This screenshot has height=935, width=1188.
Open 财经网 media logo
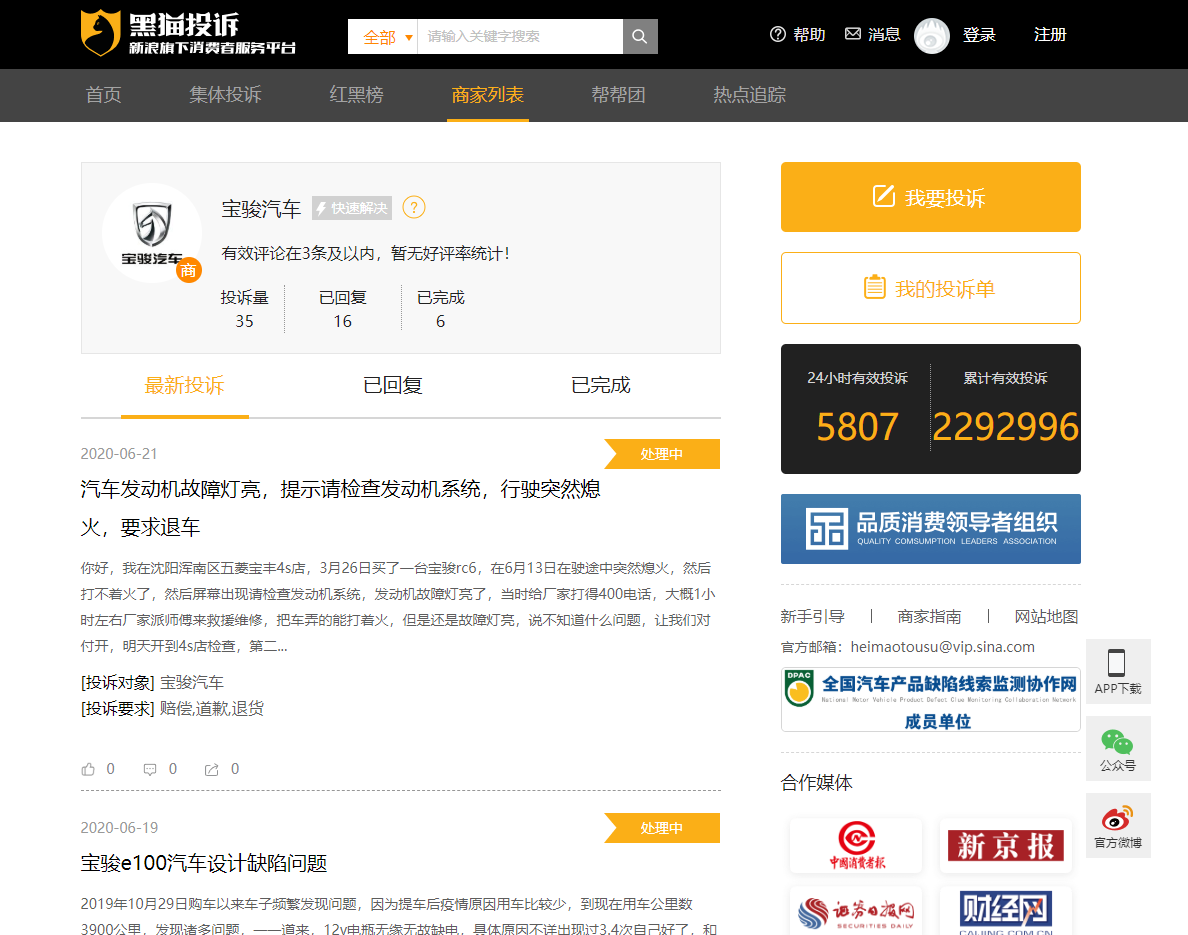click(1005, 912)
